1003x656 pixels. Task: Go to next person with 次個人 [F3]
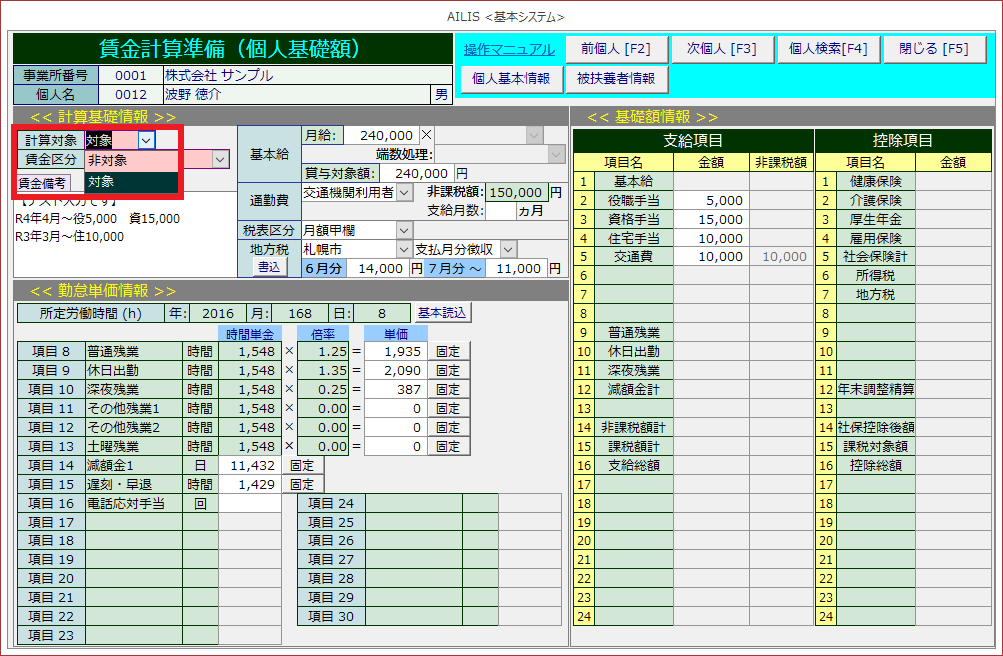coord(721,49)
